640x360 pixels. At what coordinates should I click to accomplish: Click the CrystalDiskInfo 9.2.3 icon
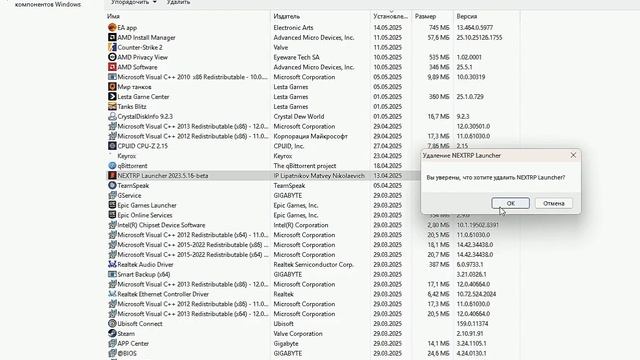coord(112,116)
